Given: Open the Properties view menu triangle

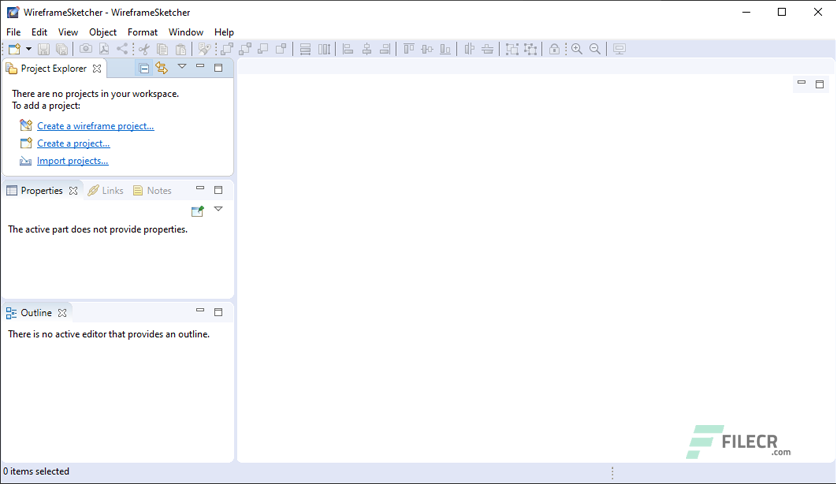Looking at the screenshot, I should tap(218, 209).
